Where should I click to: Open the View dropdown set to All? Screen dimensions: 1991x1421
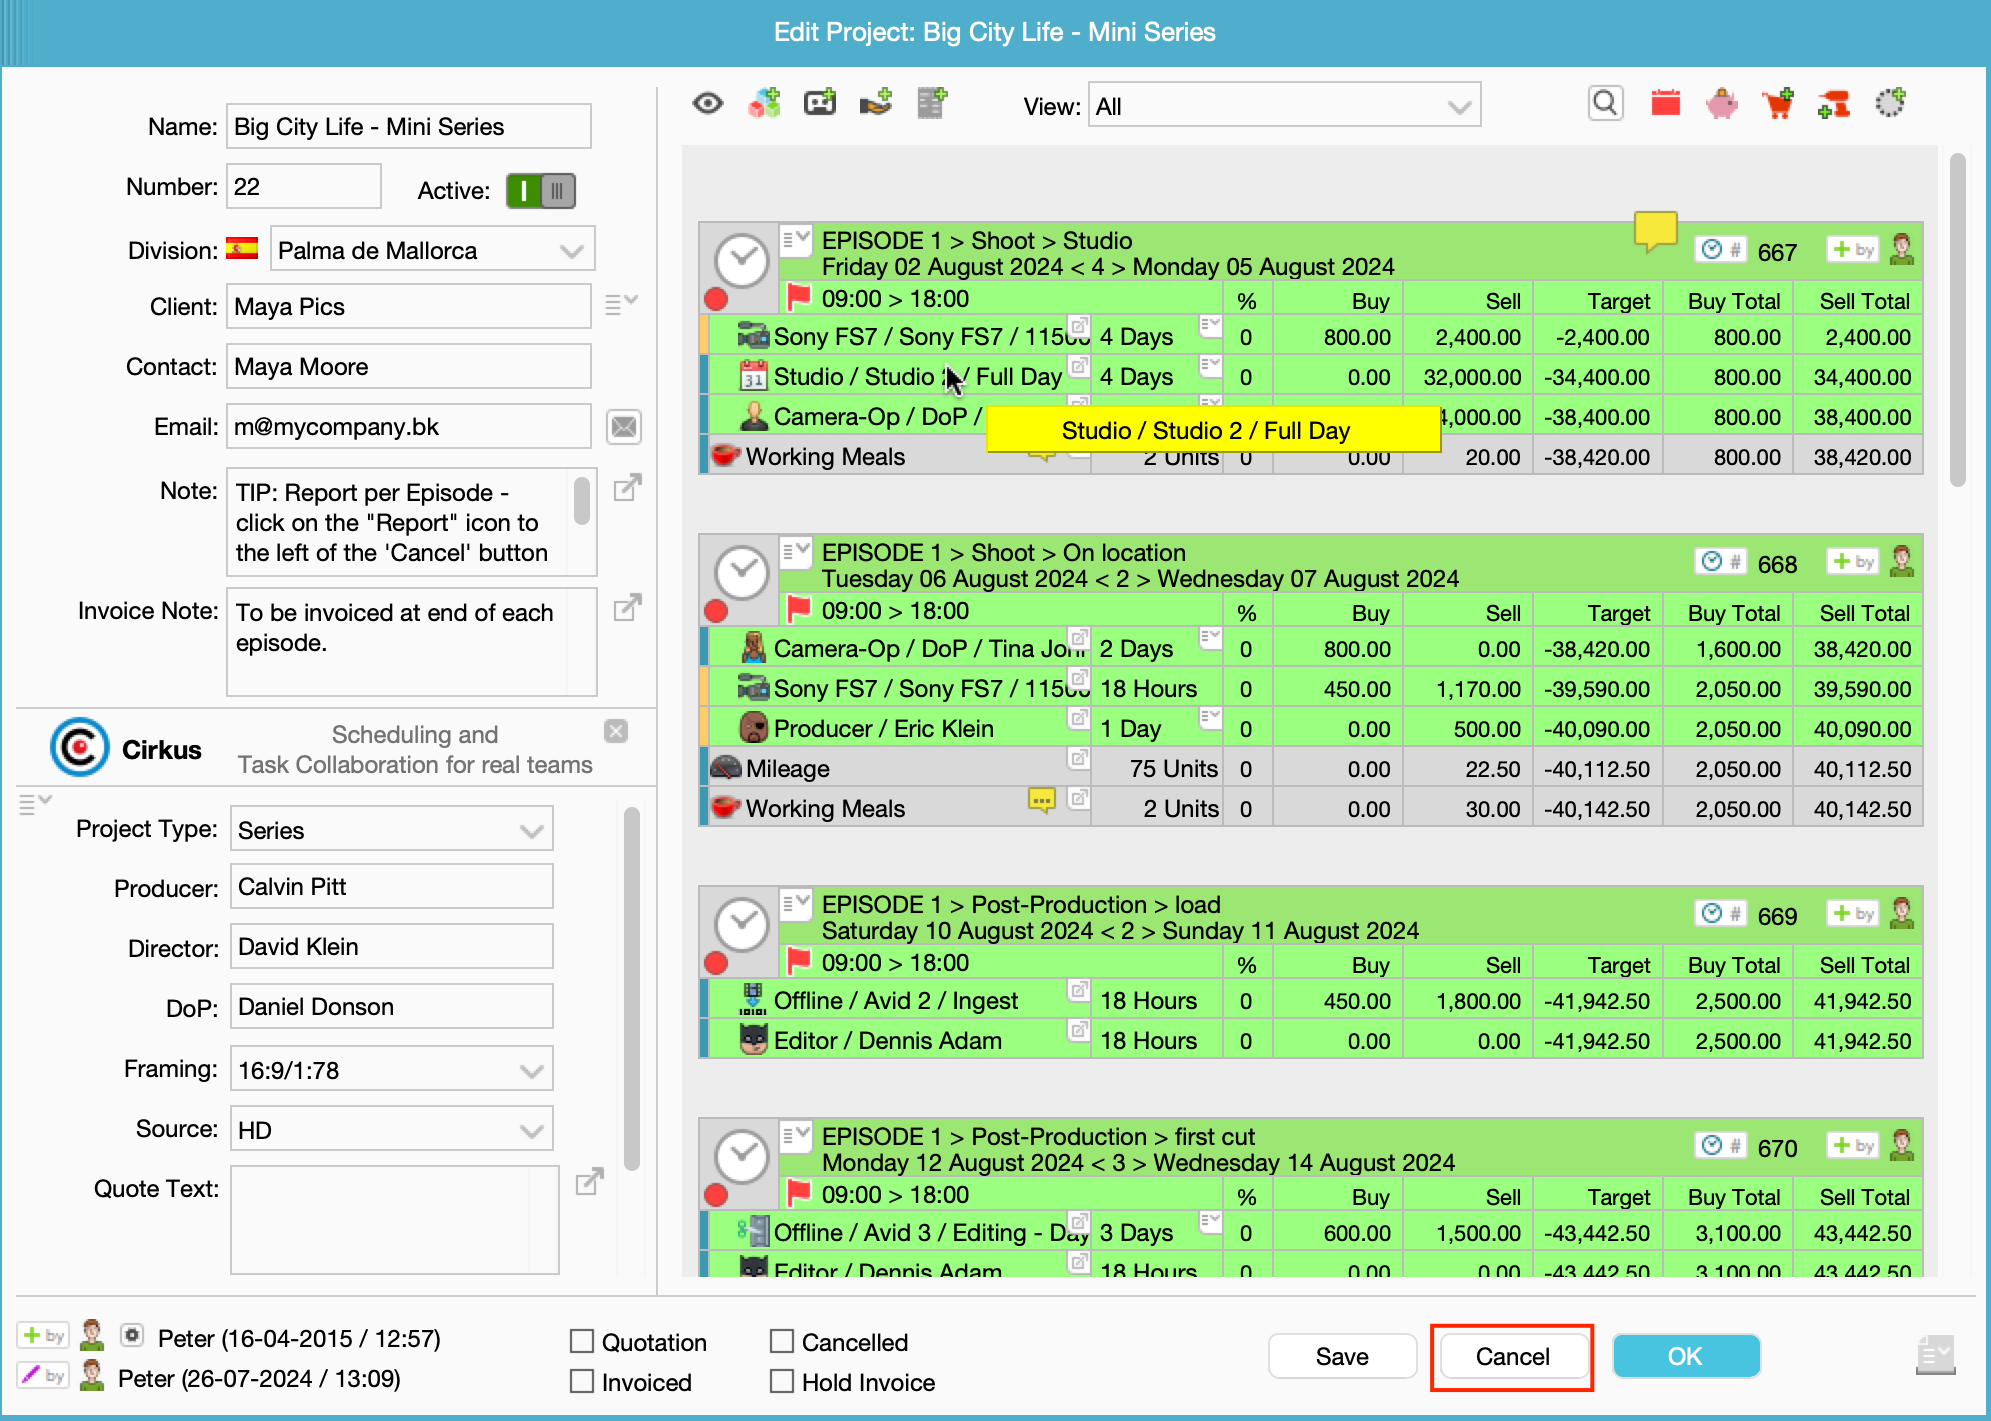pyautogui.click(x=1283, y=106)
